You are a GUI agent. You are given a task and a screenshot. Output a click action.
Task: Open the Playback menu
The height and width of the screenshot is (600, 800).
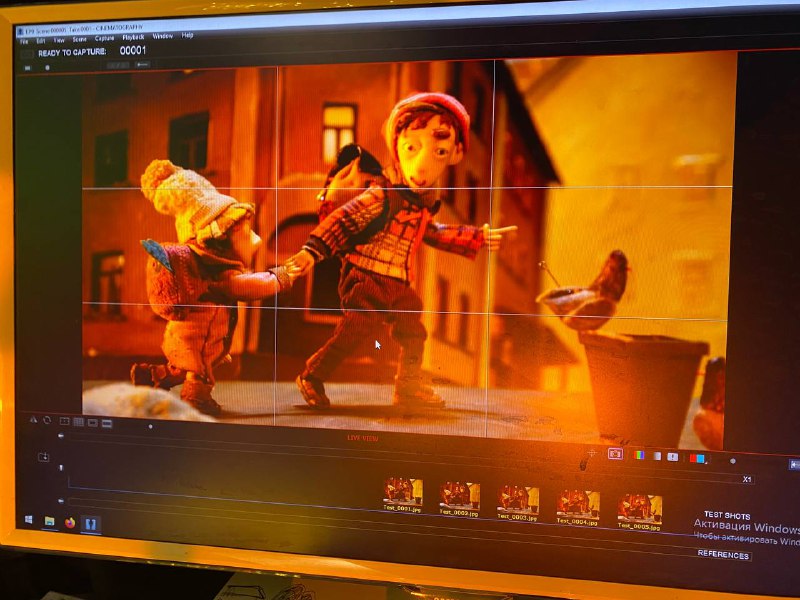tap(134, 37)
